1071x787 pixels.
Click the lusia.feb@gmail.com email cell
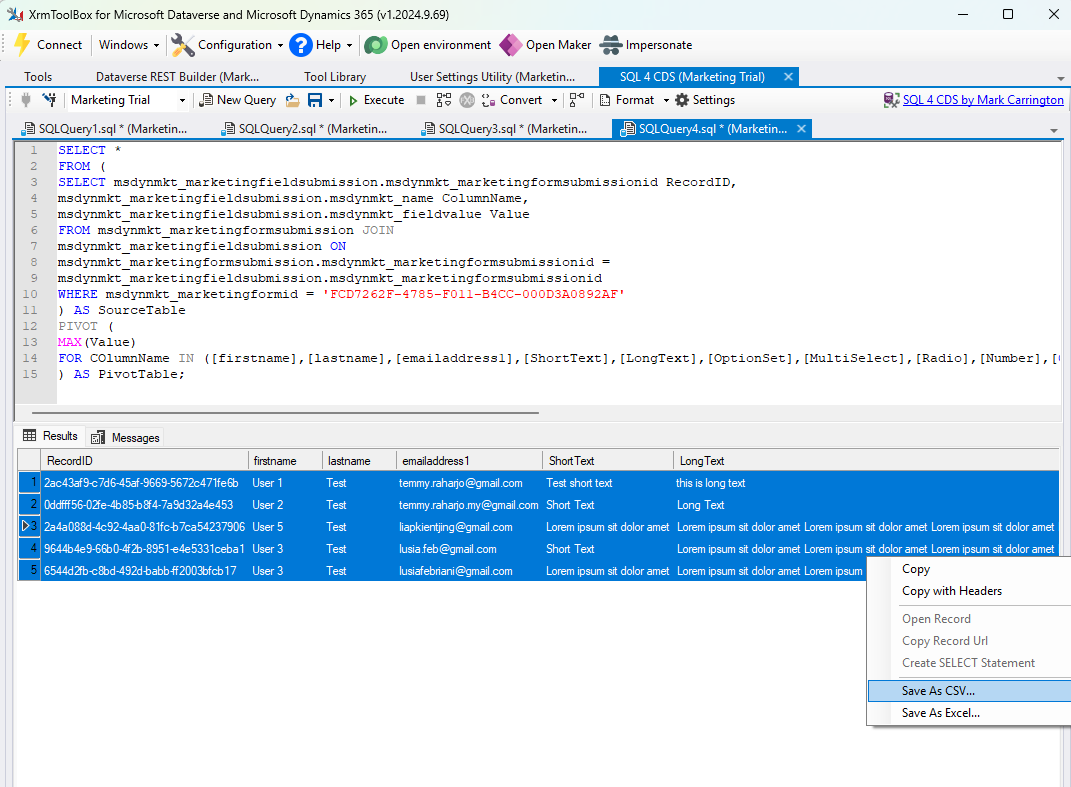(x=469, y=549)
